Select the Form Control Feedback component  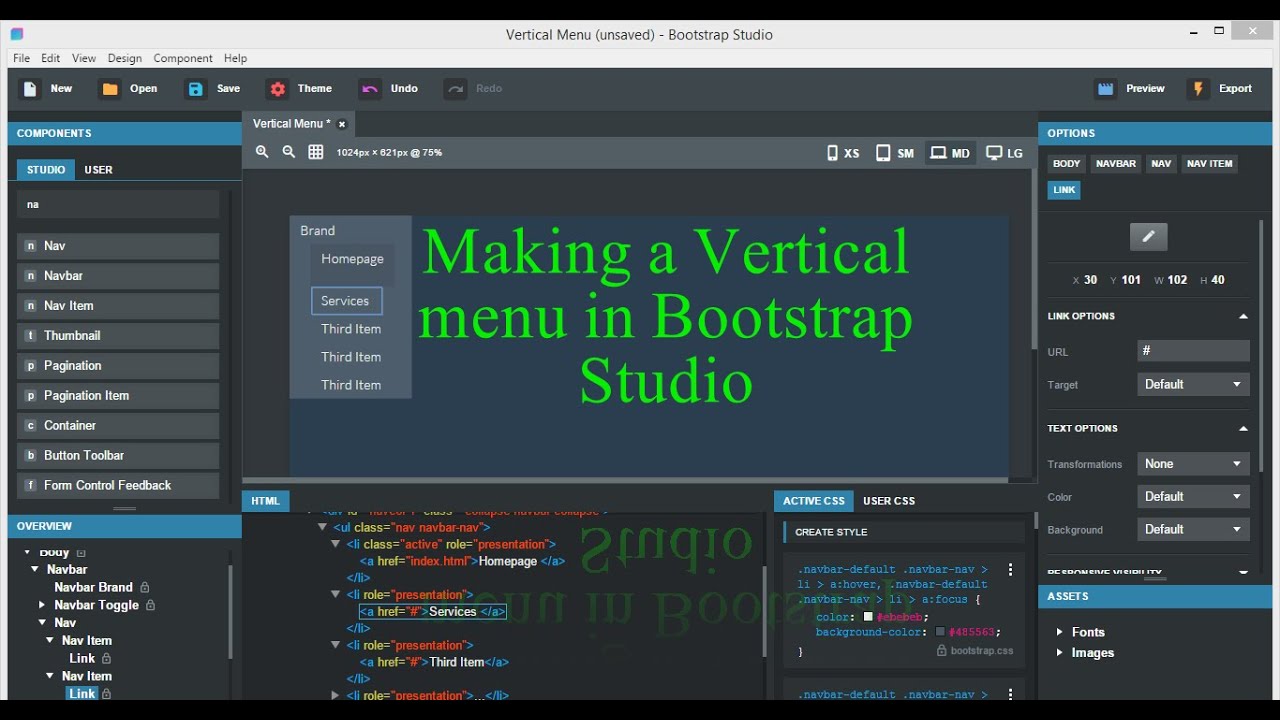pos(118,486)
